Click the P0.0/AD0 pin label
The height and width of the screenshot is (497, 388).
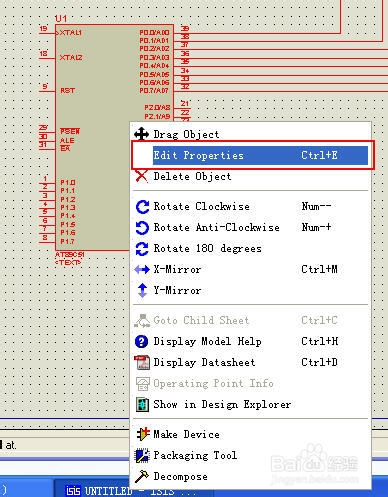point(154,33)
